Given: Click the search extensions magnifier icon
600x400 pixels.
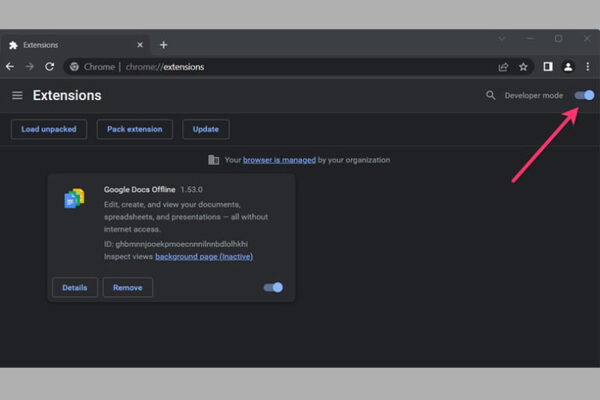Looking at the screenshot, I should coord(491,95).
